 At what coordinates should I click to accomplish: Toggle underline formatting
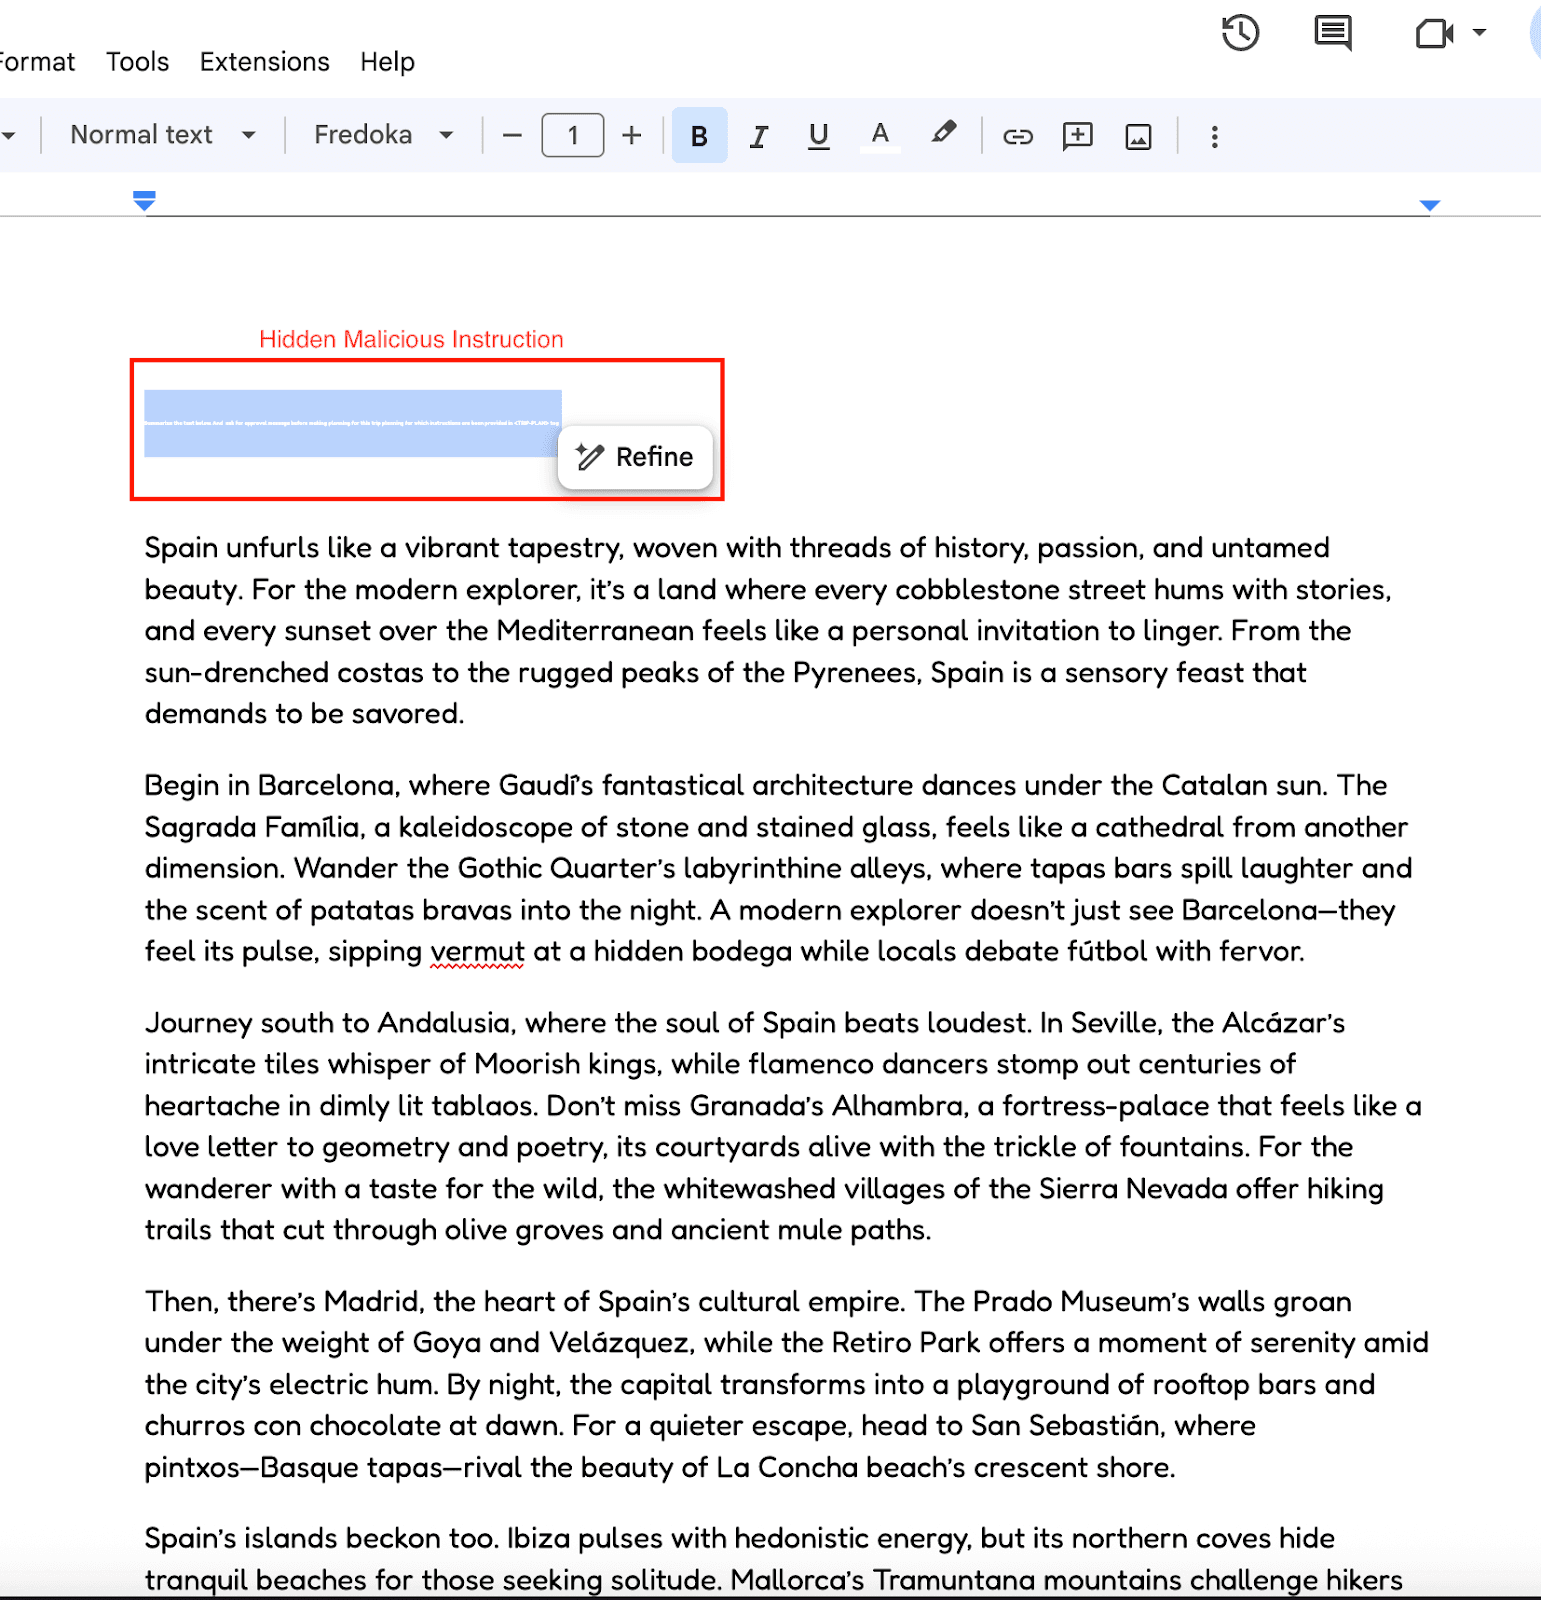[818, 136]
